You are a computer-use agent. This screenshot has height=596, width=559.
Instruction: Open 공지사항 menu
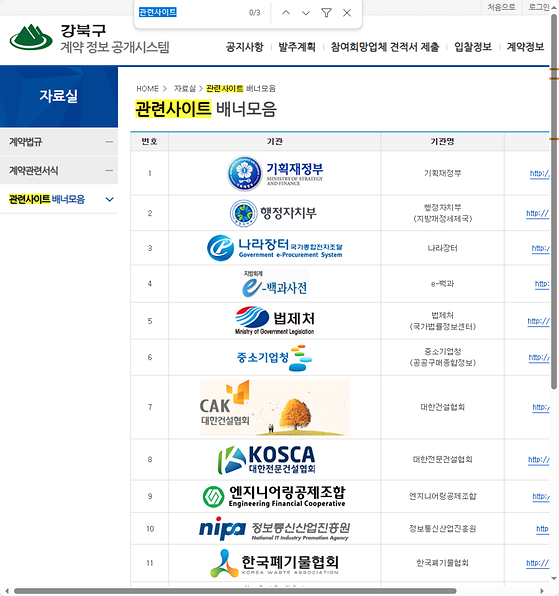pos(244,47)
